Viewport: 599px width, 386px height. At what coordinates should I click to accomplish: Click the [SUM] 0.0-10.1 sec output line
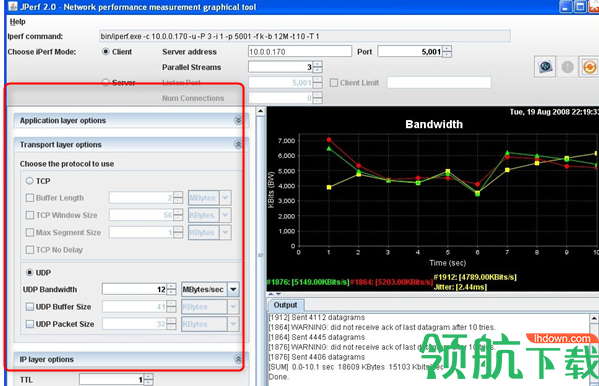pyautogui.click(x=355, y=367)
